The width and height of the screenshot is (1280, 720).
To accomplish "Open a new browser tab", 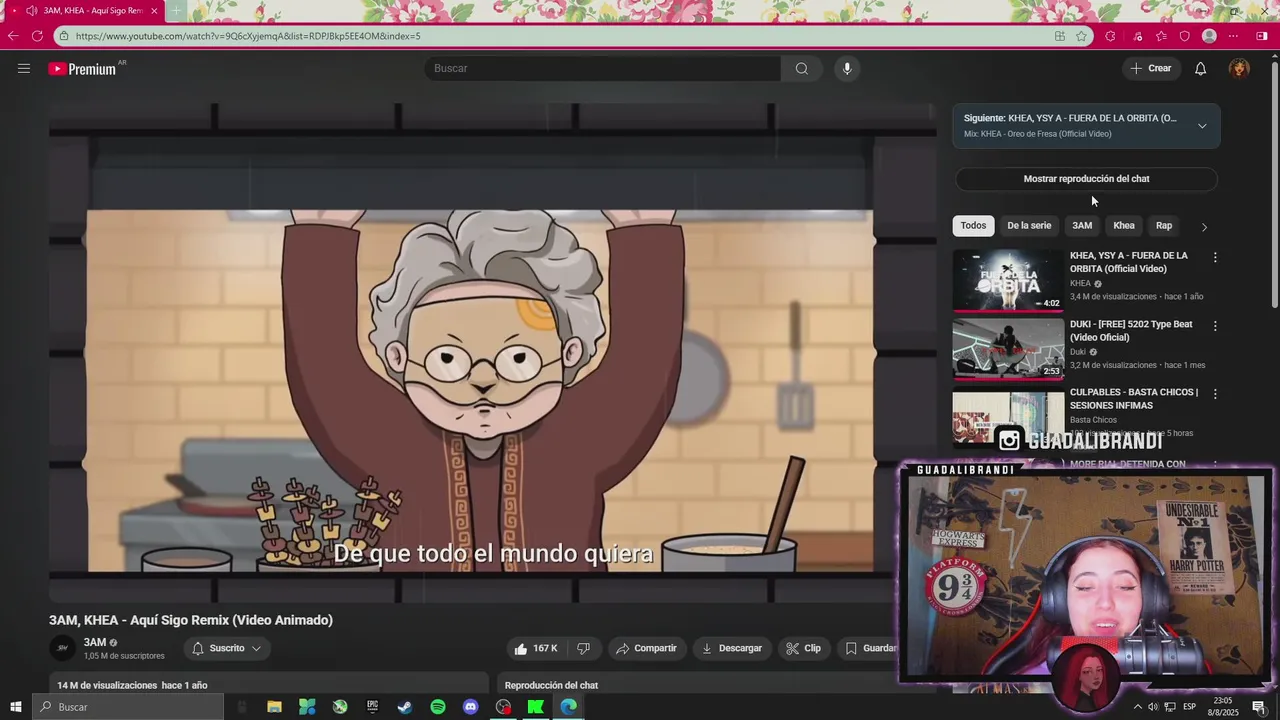I will (176, 11).
